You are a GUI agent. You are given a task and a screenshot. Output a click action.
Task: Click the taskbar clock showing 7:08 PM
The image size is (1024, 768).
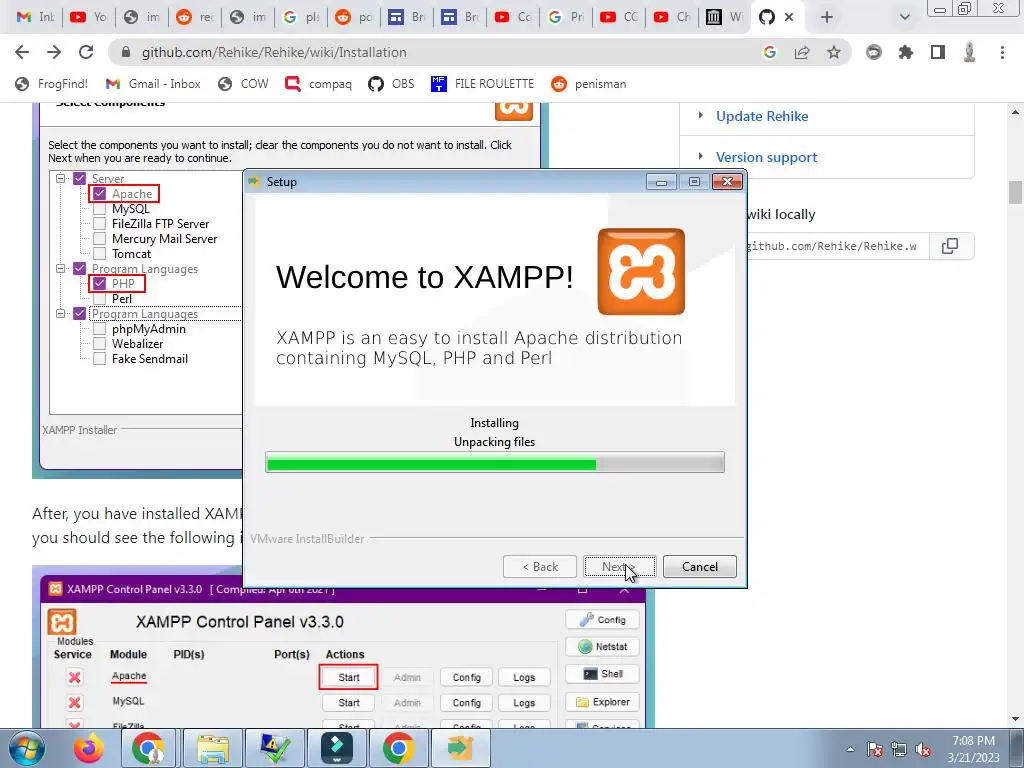pos(973,749)
